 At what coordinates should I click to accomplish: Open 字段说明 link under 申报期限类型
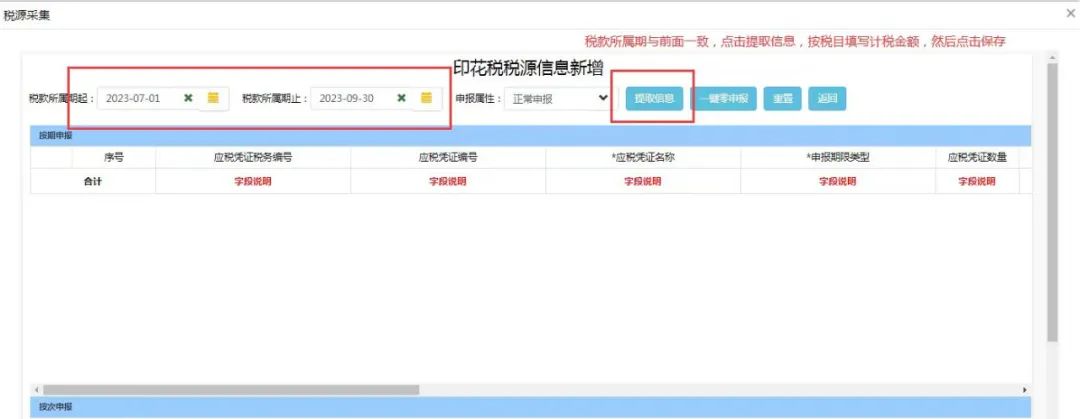pos(838,181)
